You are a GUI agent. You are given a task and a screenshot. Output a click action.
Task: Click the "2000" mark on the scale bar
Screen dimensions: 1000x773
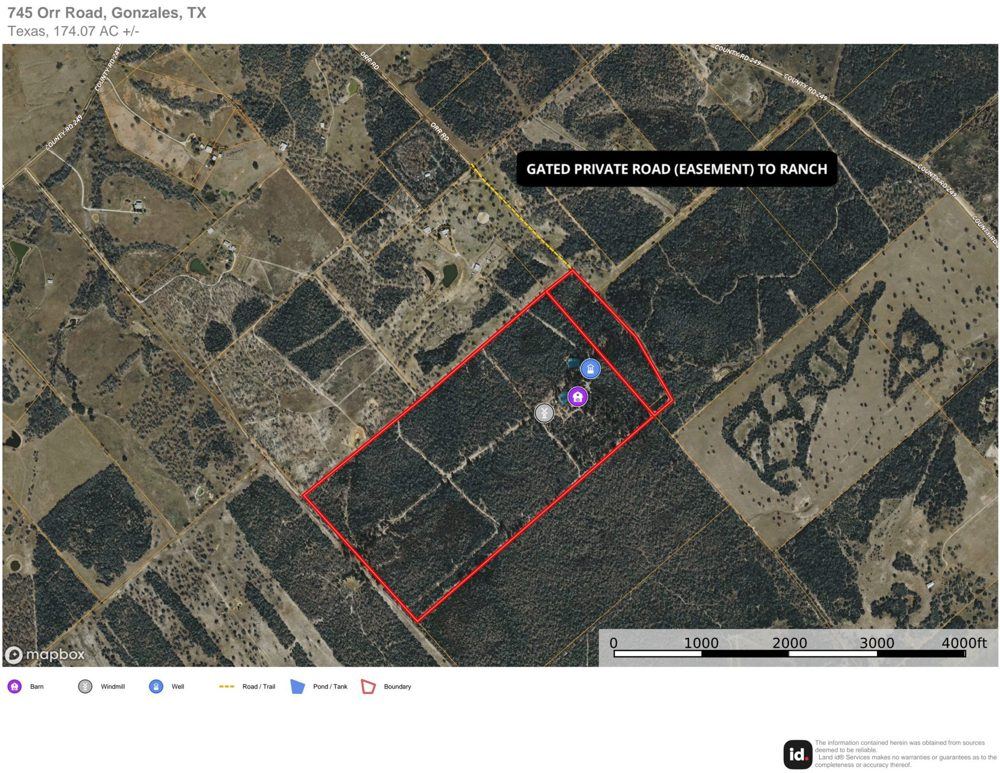[x=790, y=642]
